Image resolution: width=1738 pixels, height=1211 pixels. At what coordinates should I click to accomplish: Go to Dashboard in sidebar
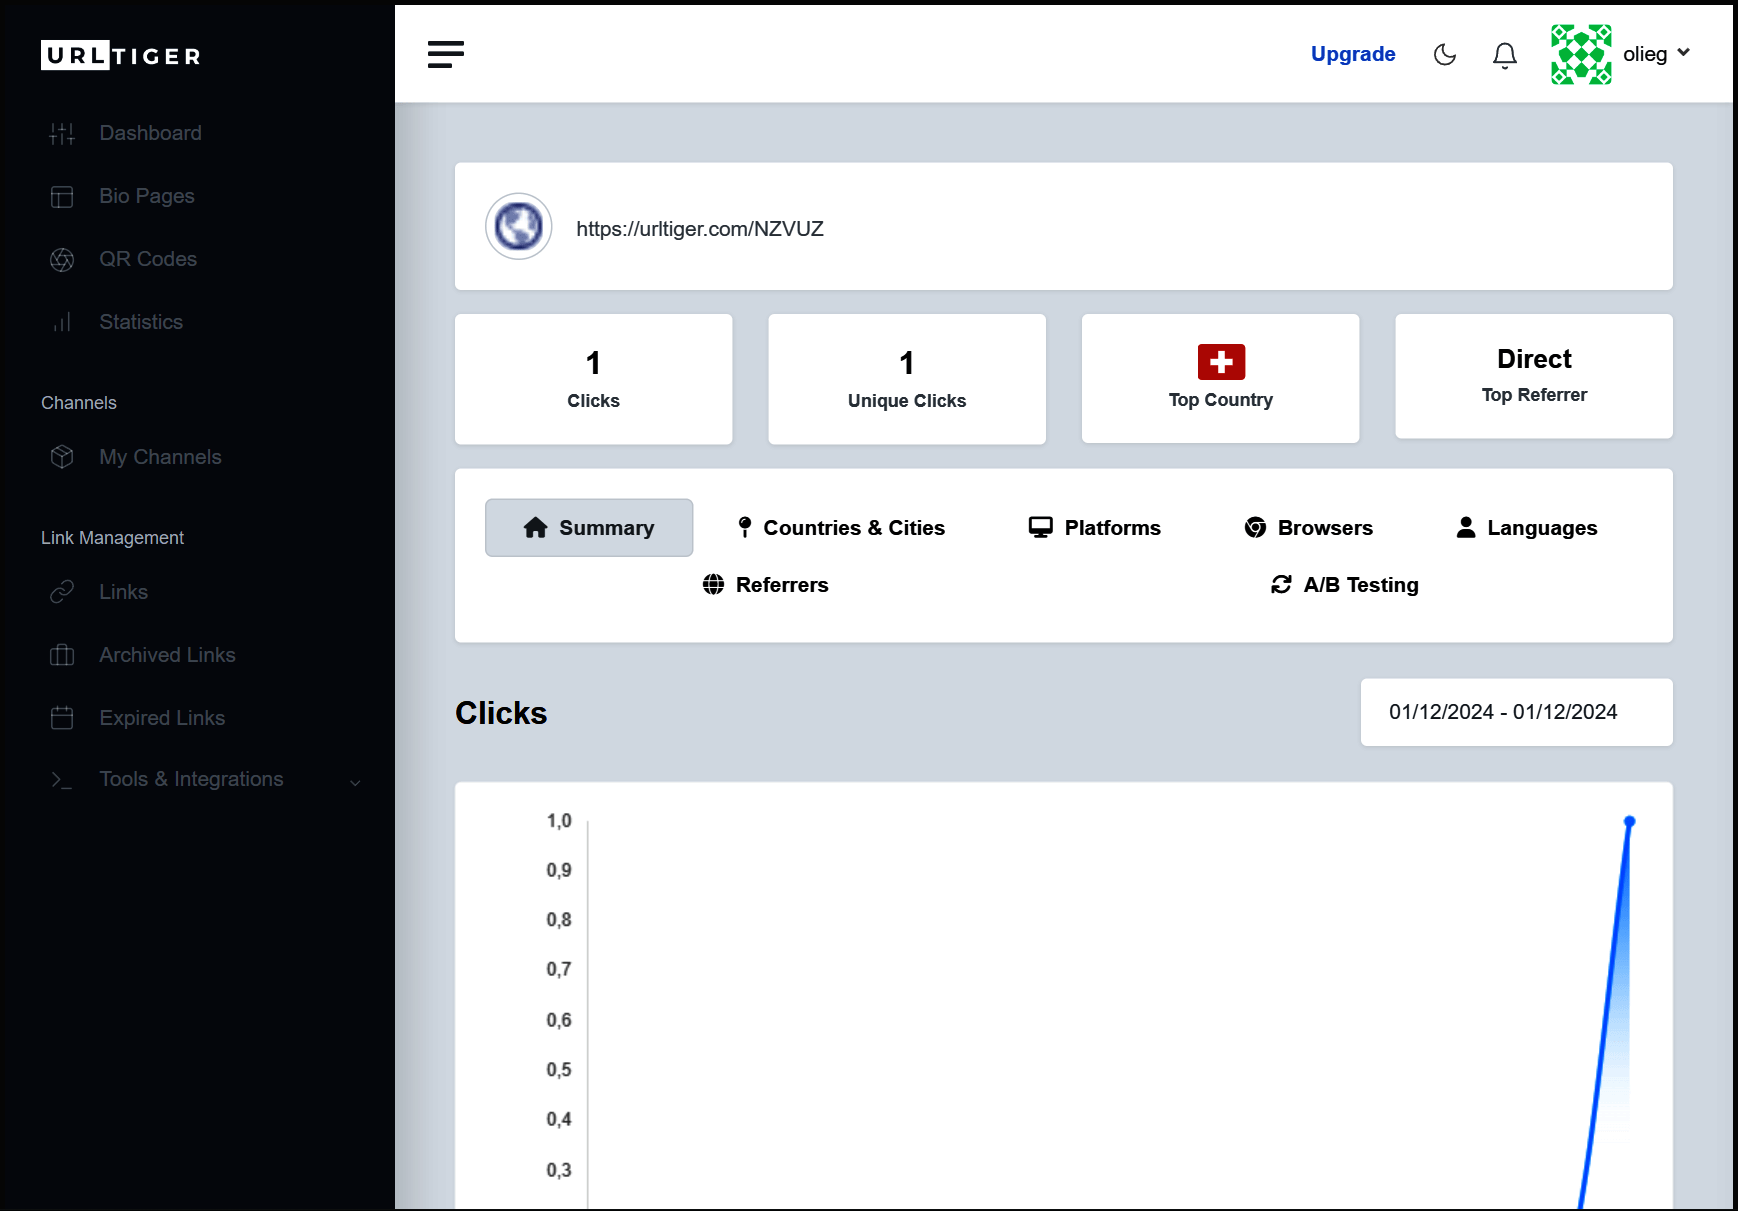pos(150,133)
